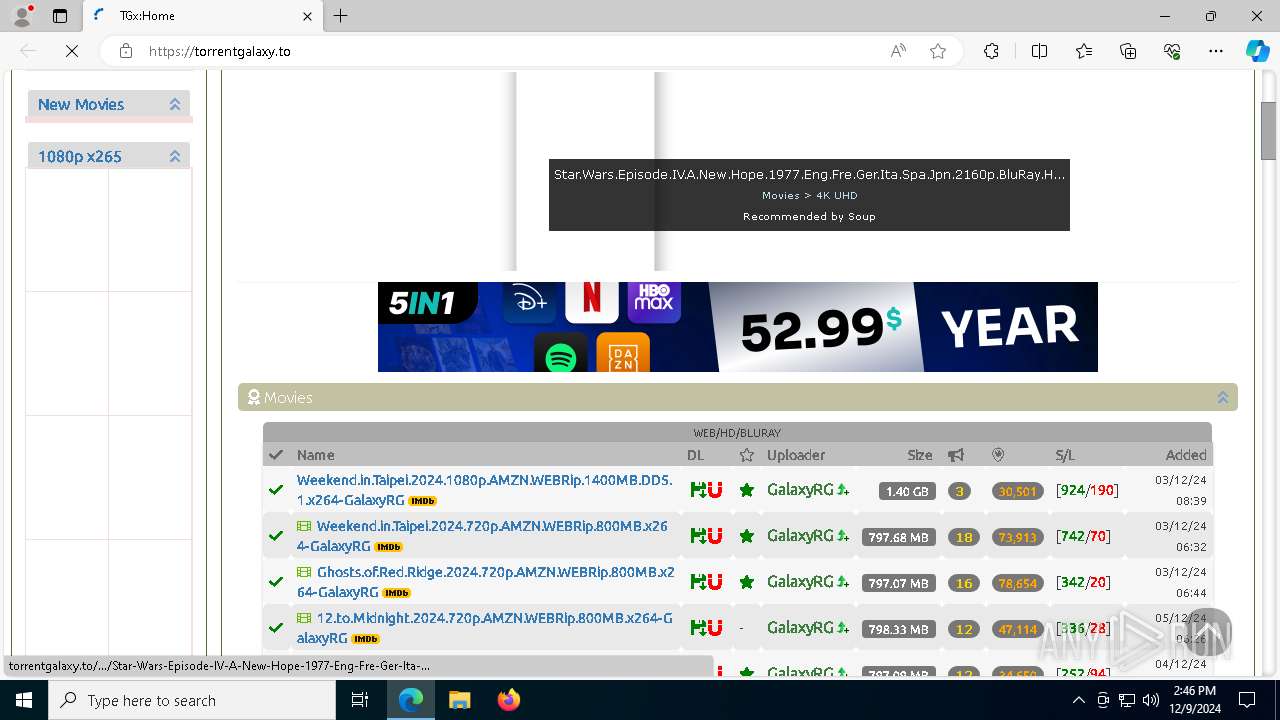Click the taskbar search box
This screenshot has height=720, width=1280.
click(x=191, y=700)
